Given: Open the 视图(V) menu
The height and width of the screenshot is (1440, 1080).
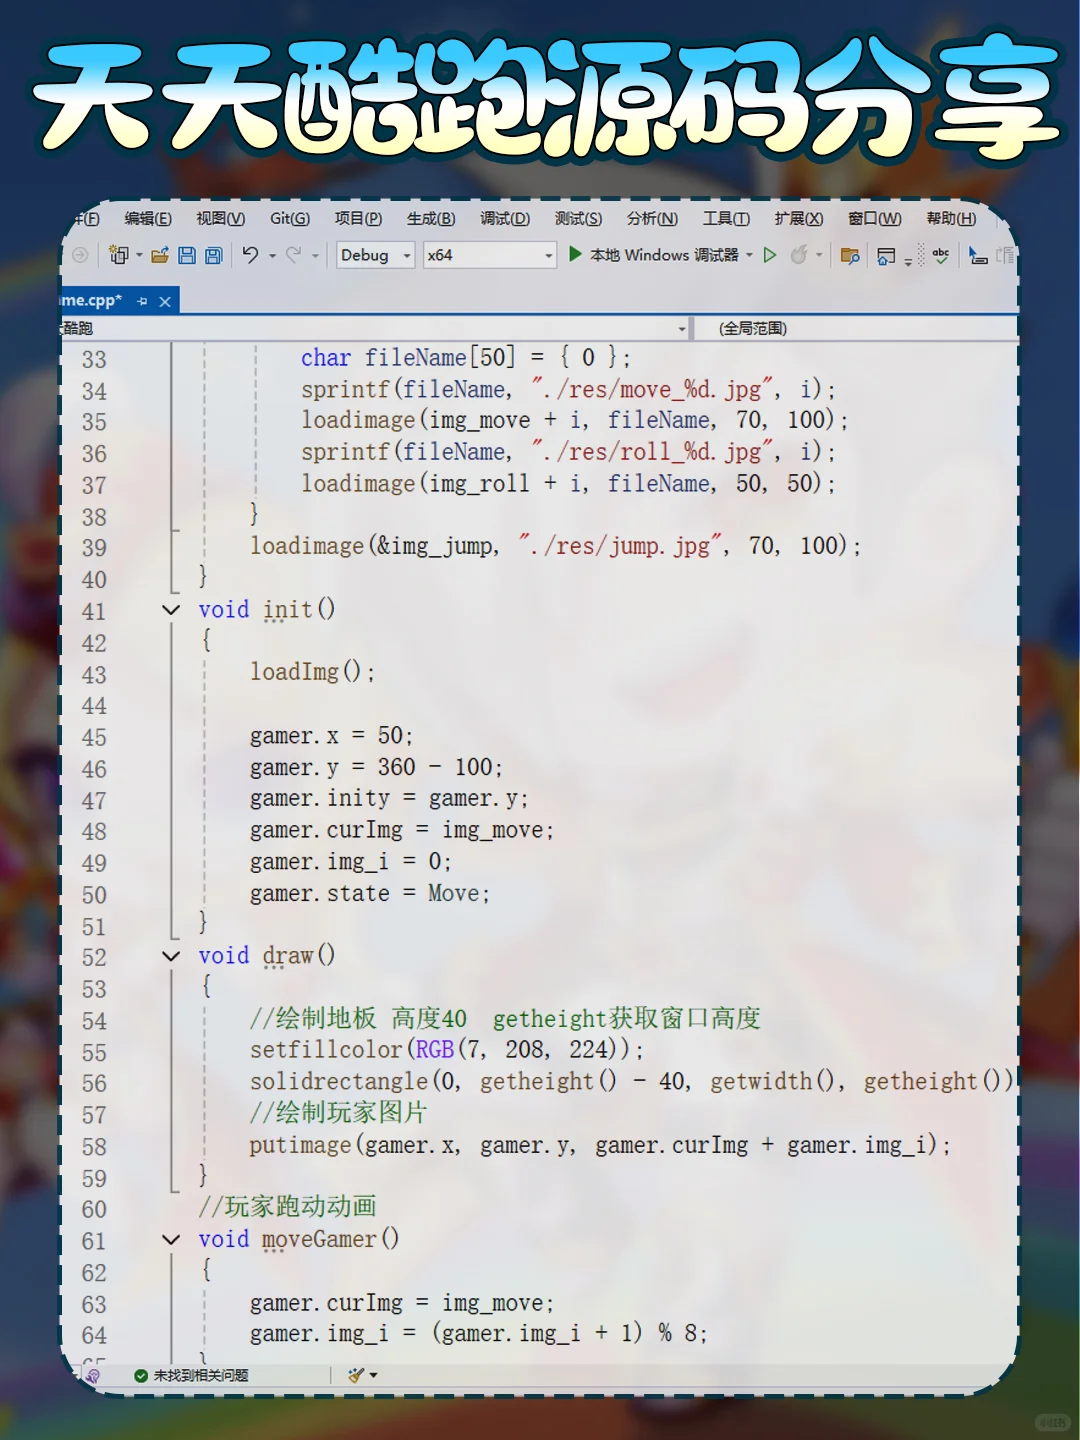Looking at the screenshot, I should [x=220, y=219].
